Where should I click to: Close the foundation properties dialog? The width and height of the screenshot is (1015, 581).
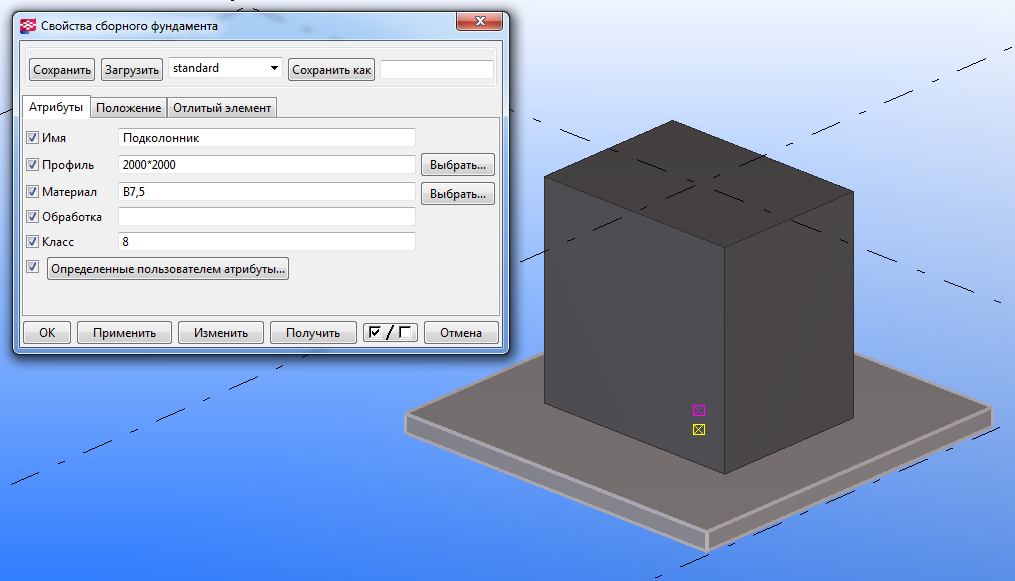(479, 21)
